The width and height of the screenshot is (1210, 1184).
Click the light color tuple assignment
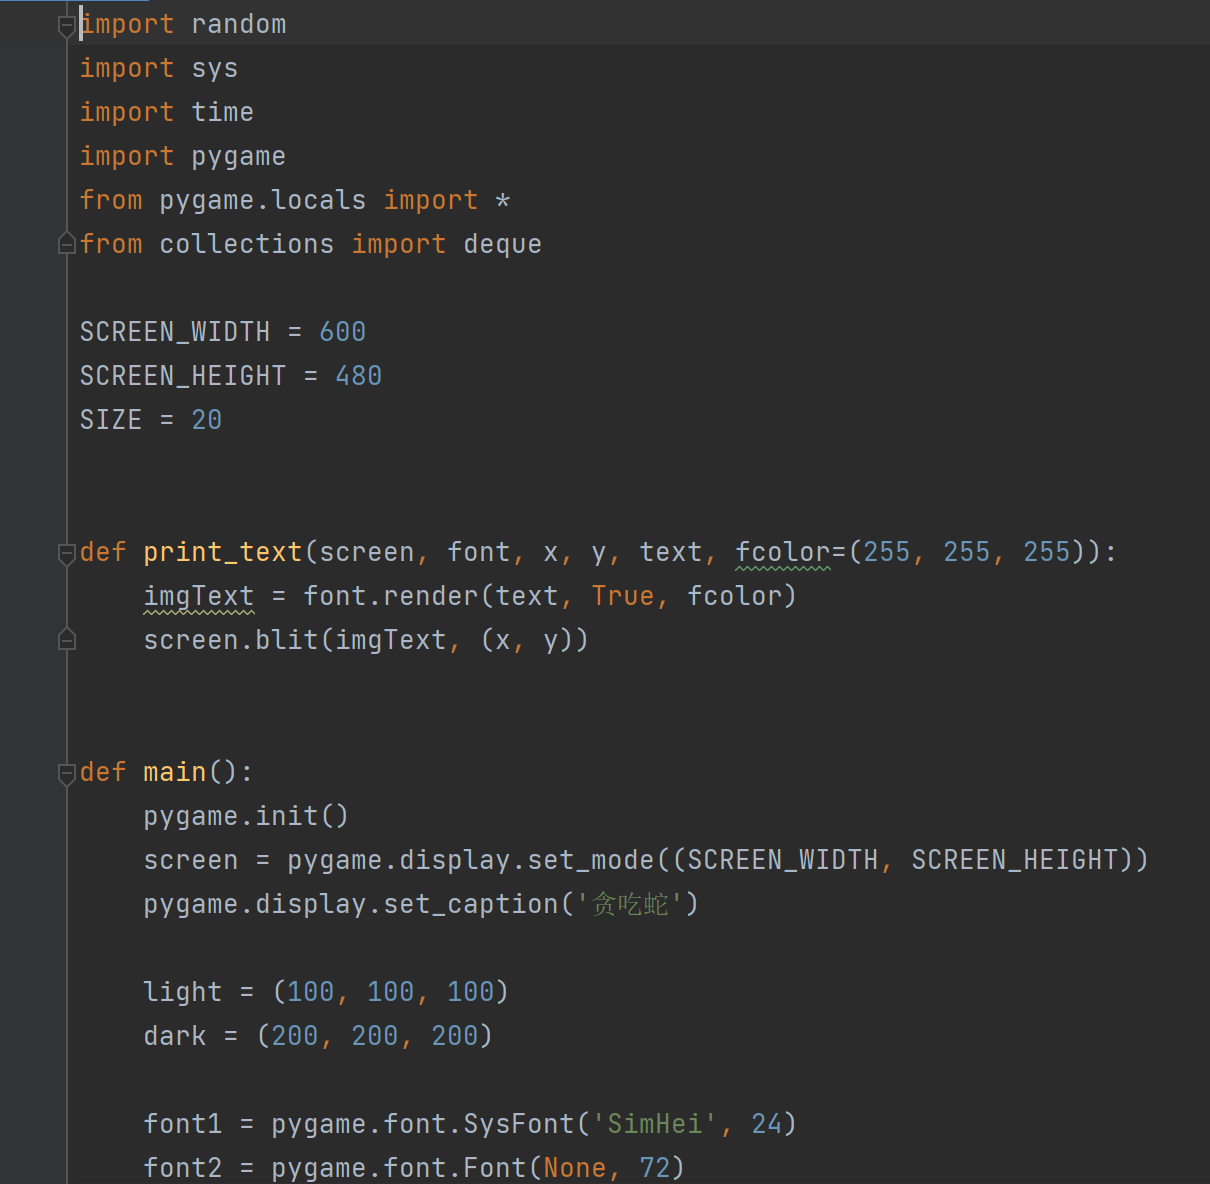click(x=326, y=992)
